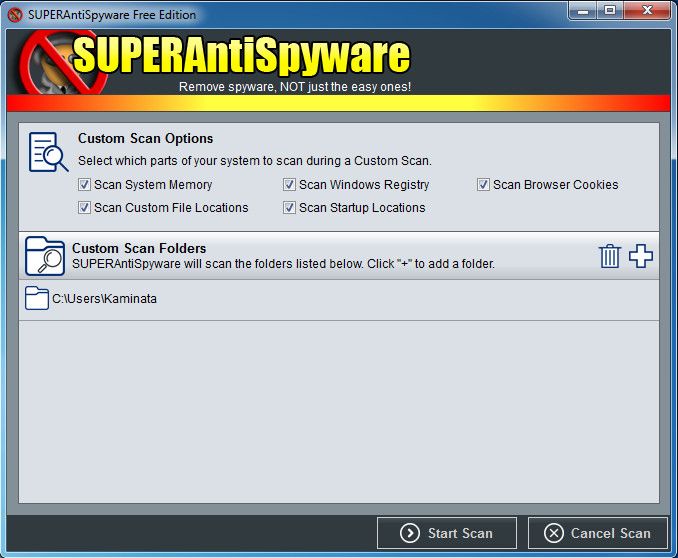The height and width of the screenshot is (558, 678).
Task: Click the plus icon to add a folder
Action: pos(641,256)
